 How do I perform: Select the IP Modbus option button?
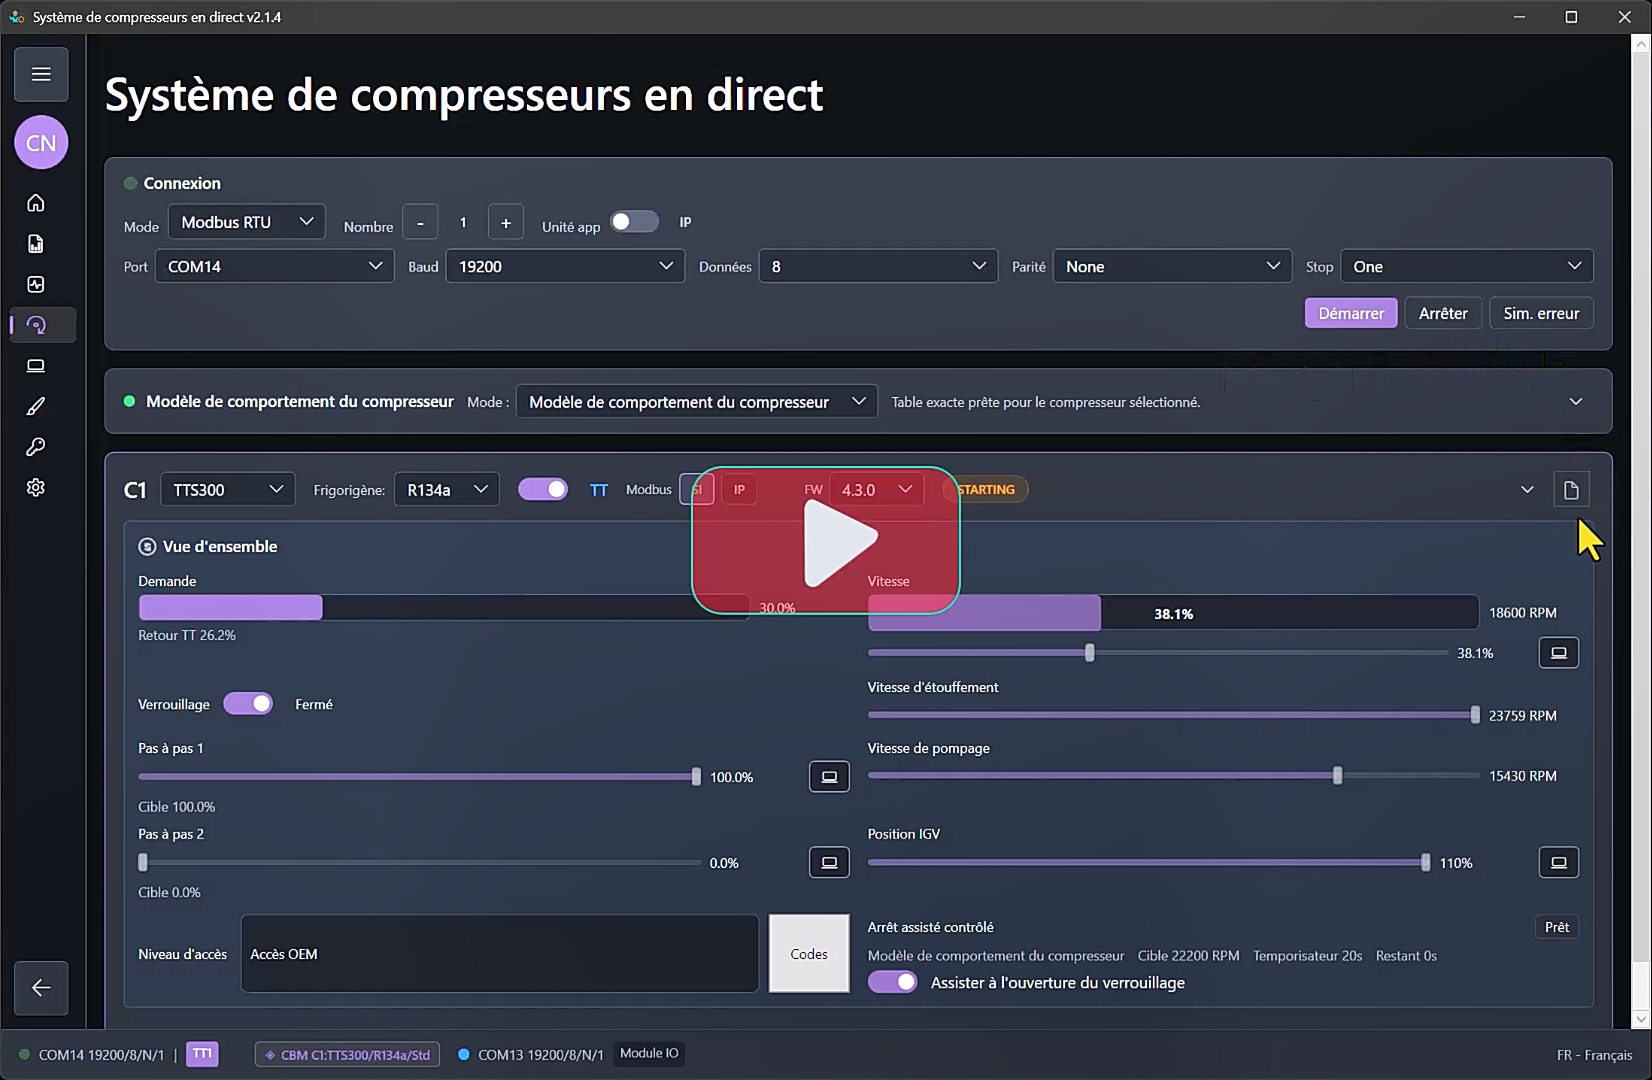coord(739,490)
